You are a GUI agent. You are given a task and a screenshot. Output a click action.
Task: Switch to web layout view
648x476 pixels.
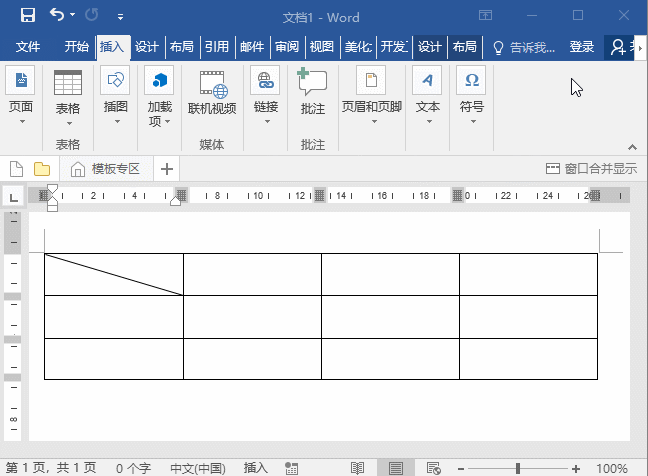pos(434,468)
